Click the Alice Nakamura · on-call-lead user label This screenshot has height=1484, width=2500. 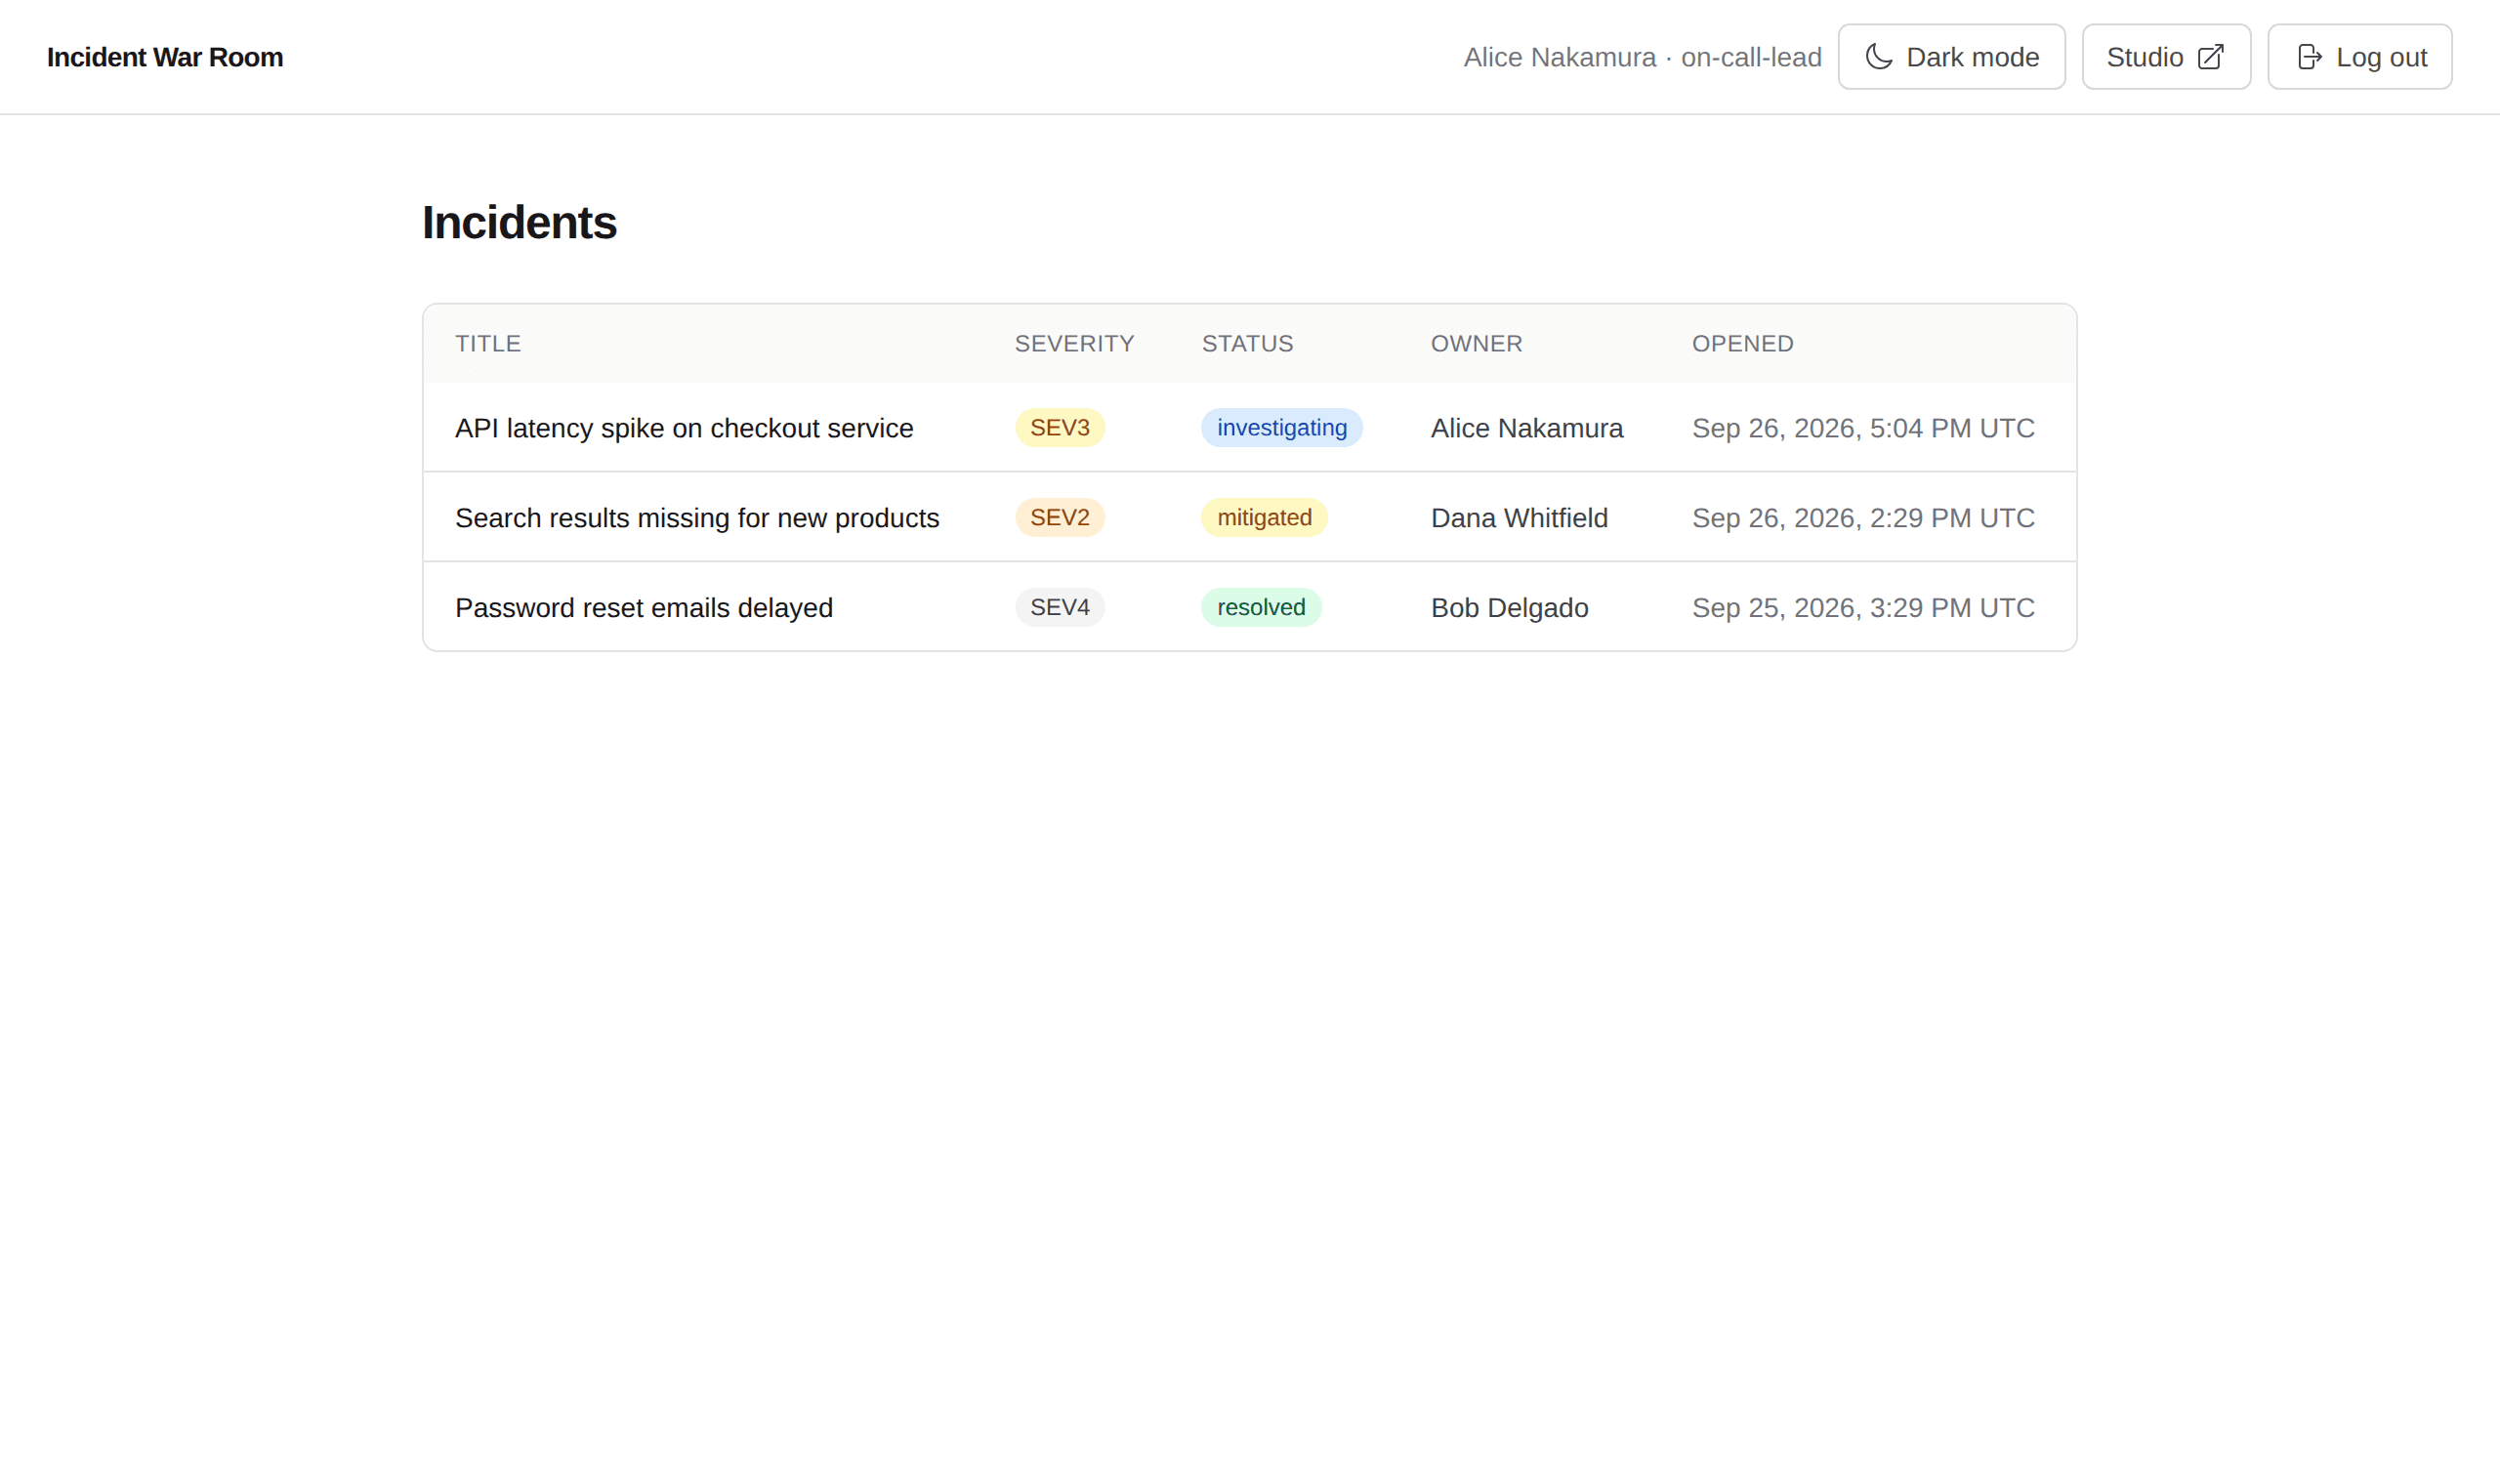tap(1642, 57)
